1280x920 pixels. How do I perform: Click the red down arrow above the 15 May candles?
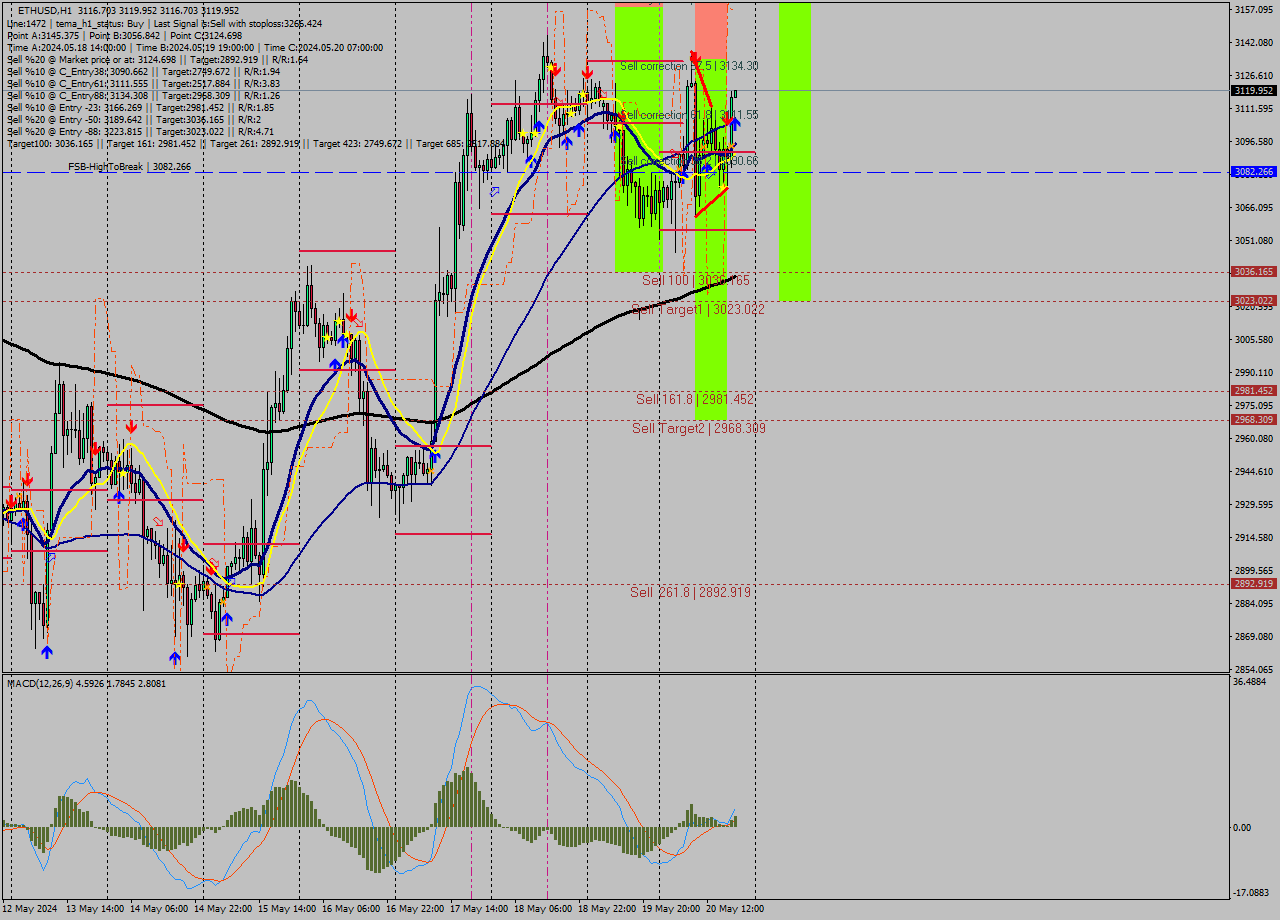(350, 315)
